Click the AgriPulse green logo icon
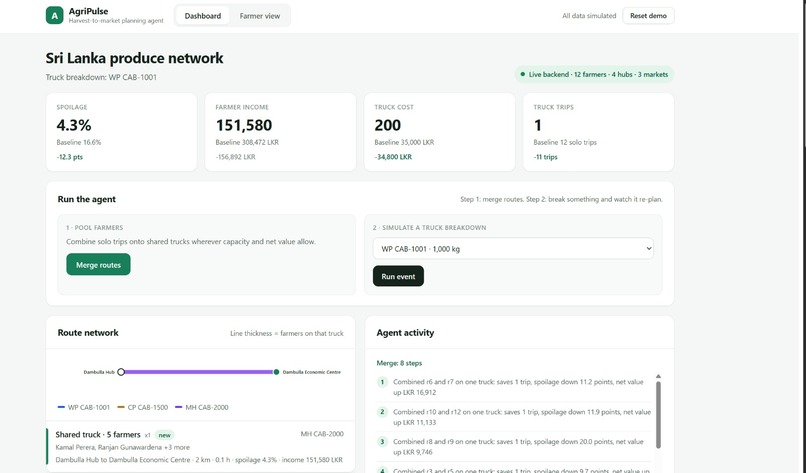Screen dimensions: 806x473 (x=54, y=15)
